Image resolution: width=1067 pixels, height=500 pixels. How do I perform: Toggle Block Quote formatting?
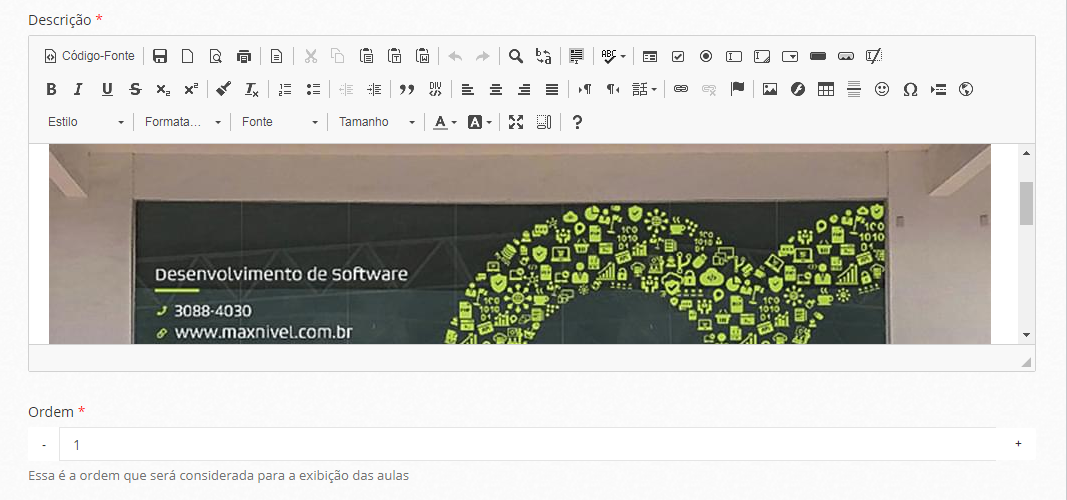[407, 89]
